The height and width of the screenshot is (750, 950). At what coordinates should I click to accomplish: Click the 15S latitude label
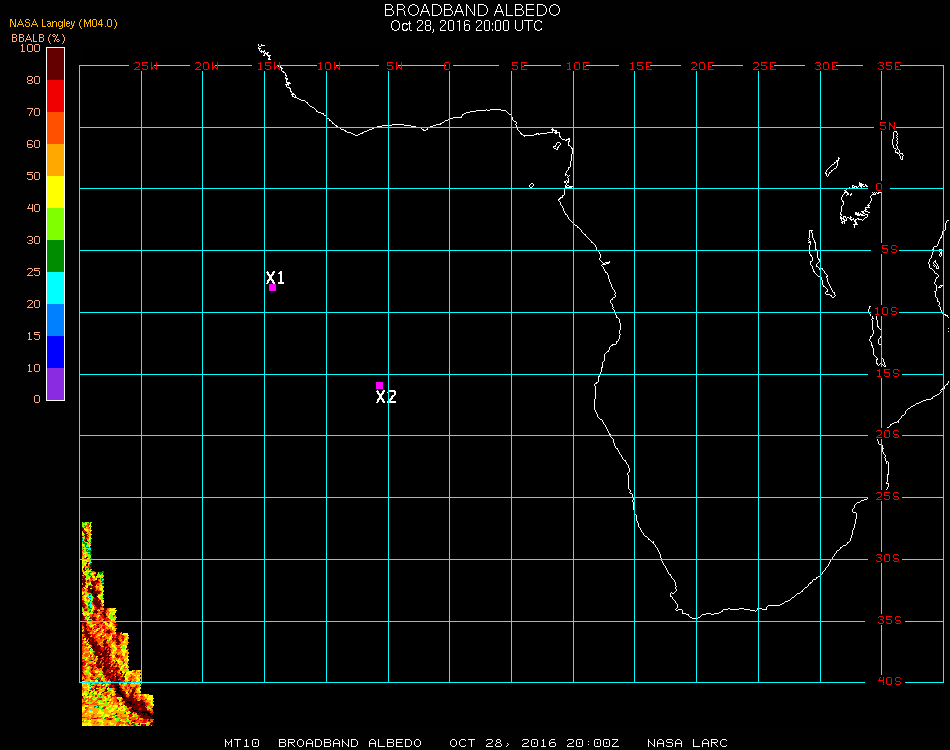pyautogui.click(x=888, y=373)
